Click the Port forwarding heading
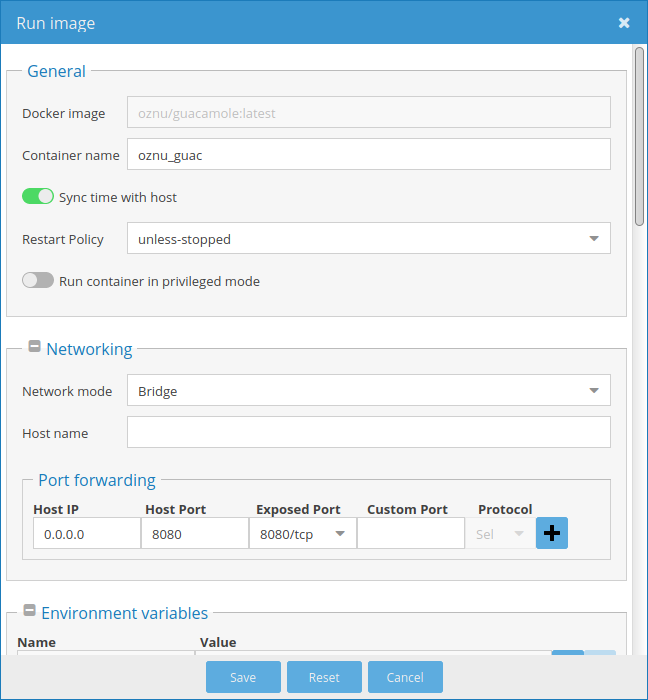This screenshot has height=700, width=648. pos(97,480)
